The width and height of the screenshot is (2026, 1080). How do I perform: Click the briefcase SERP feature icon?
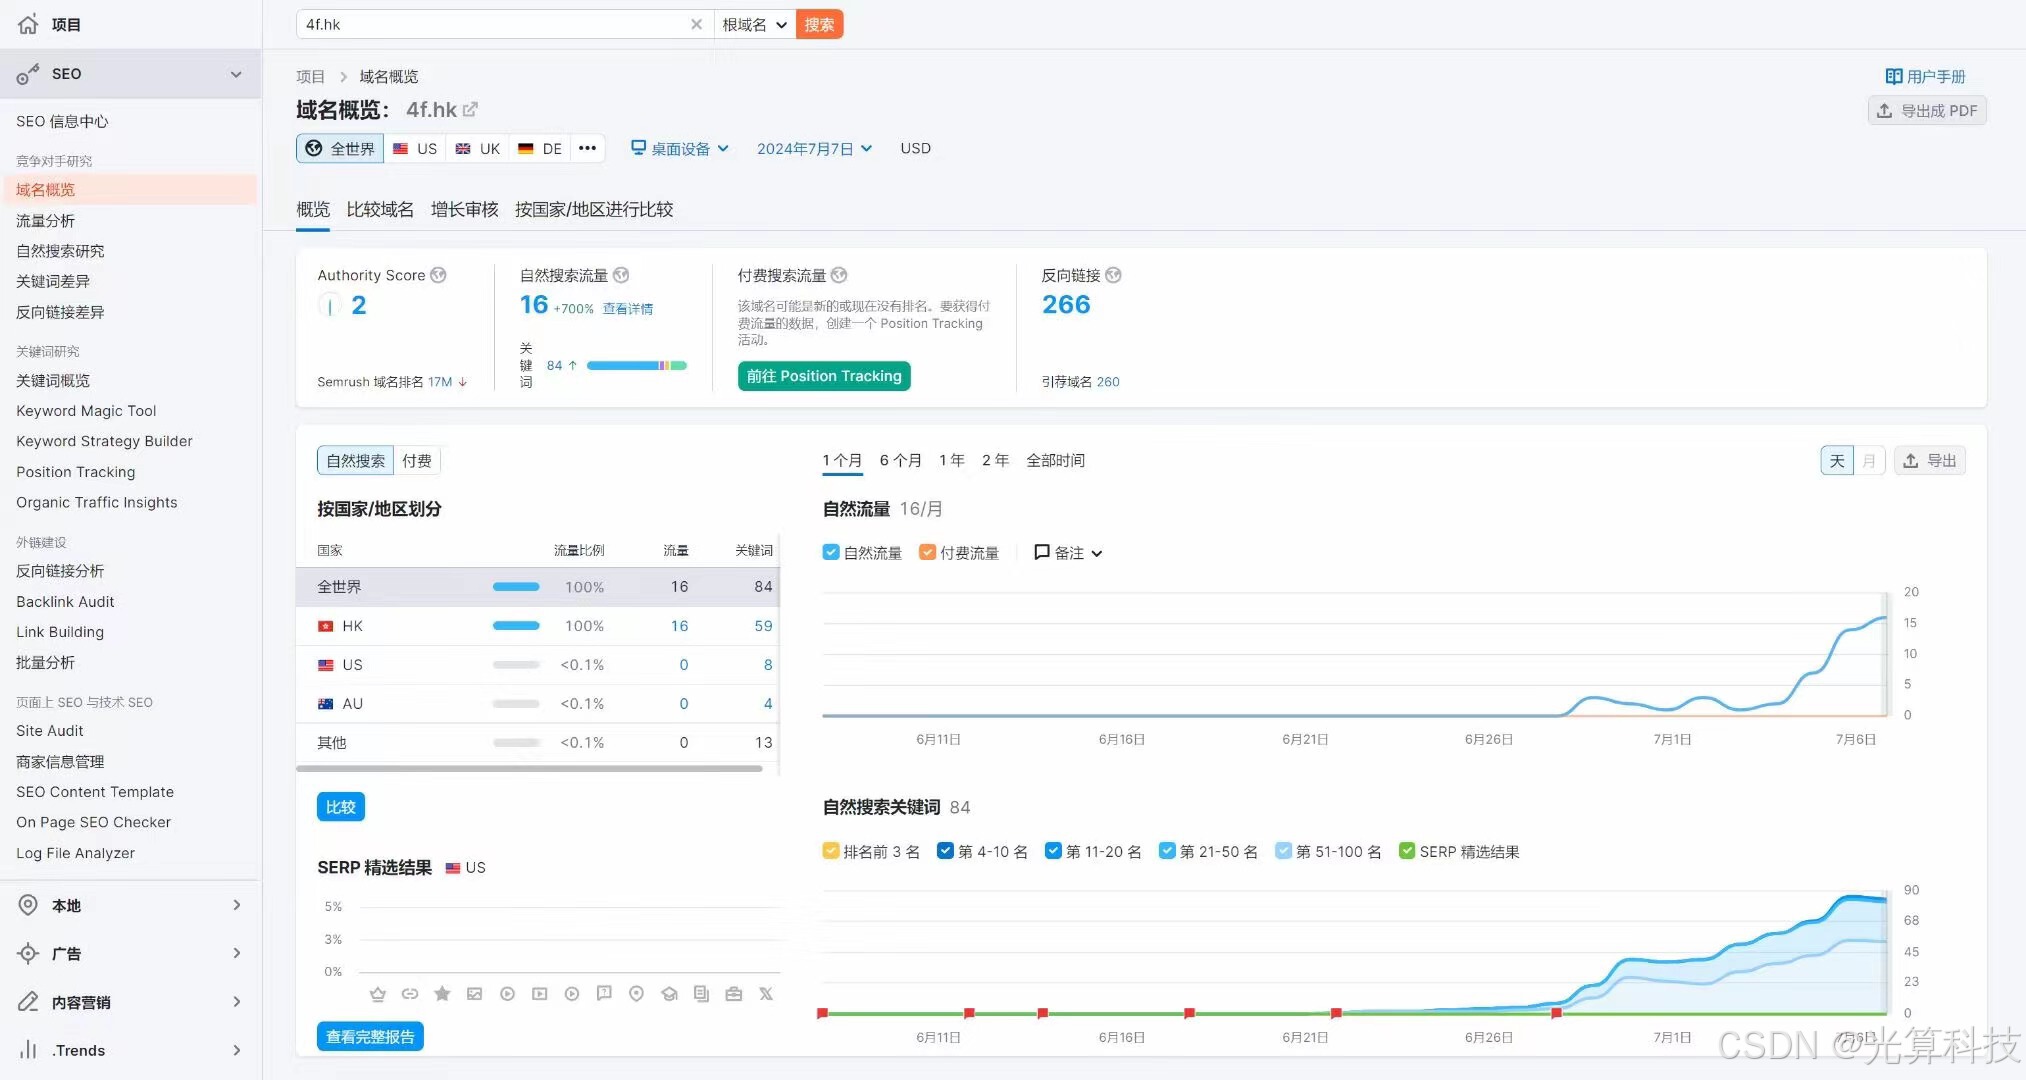(734, 994)
